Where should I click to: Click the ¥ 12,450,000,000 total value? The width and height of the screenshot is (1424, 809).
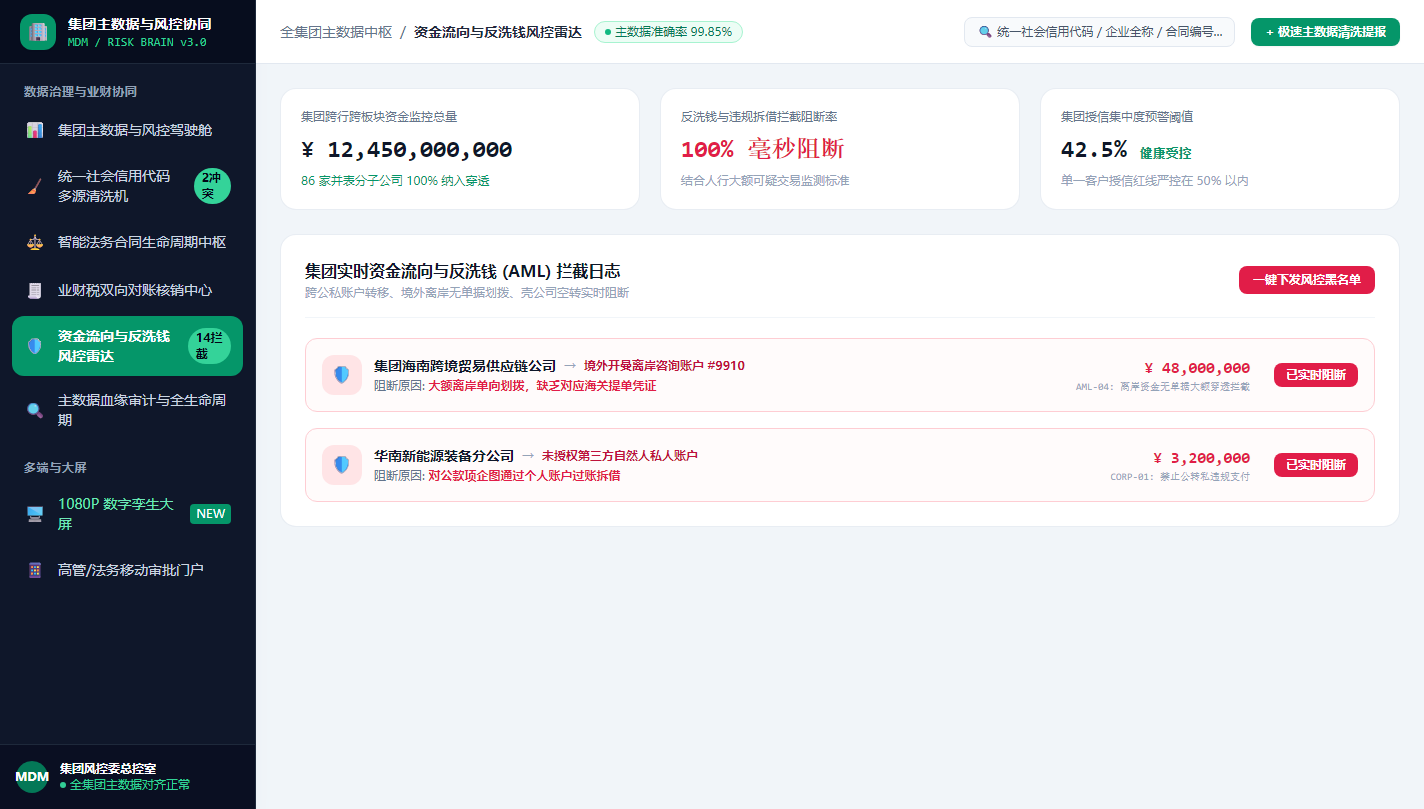coord(406,150)
